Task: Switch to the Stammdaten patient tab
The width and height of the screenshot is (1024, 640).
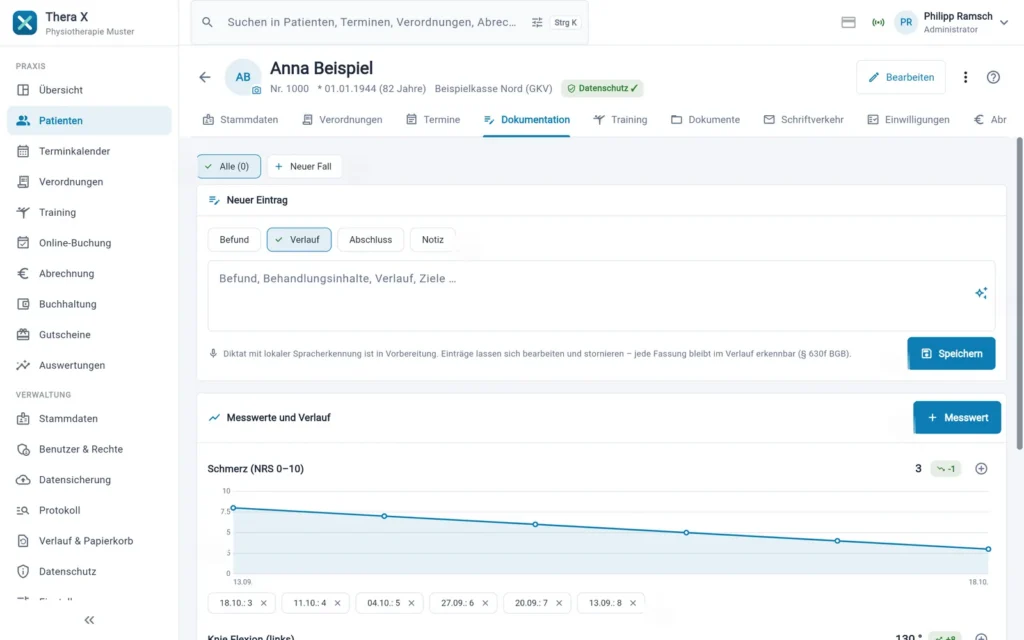Action: [x=240, y=120]
